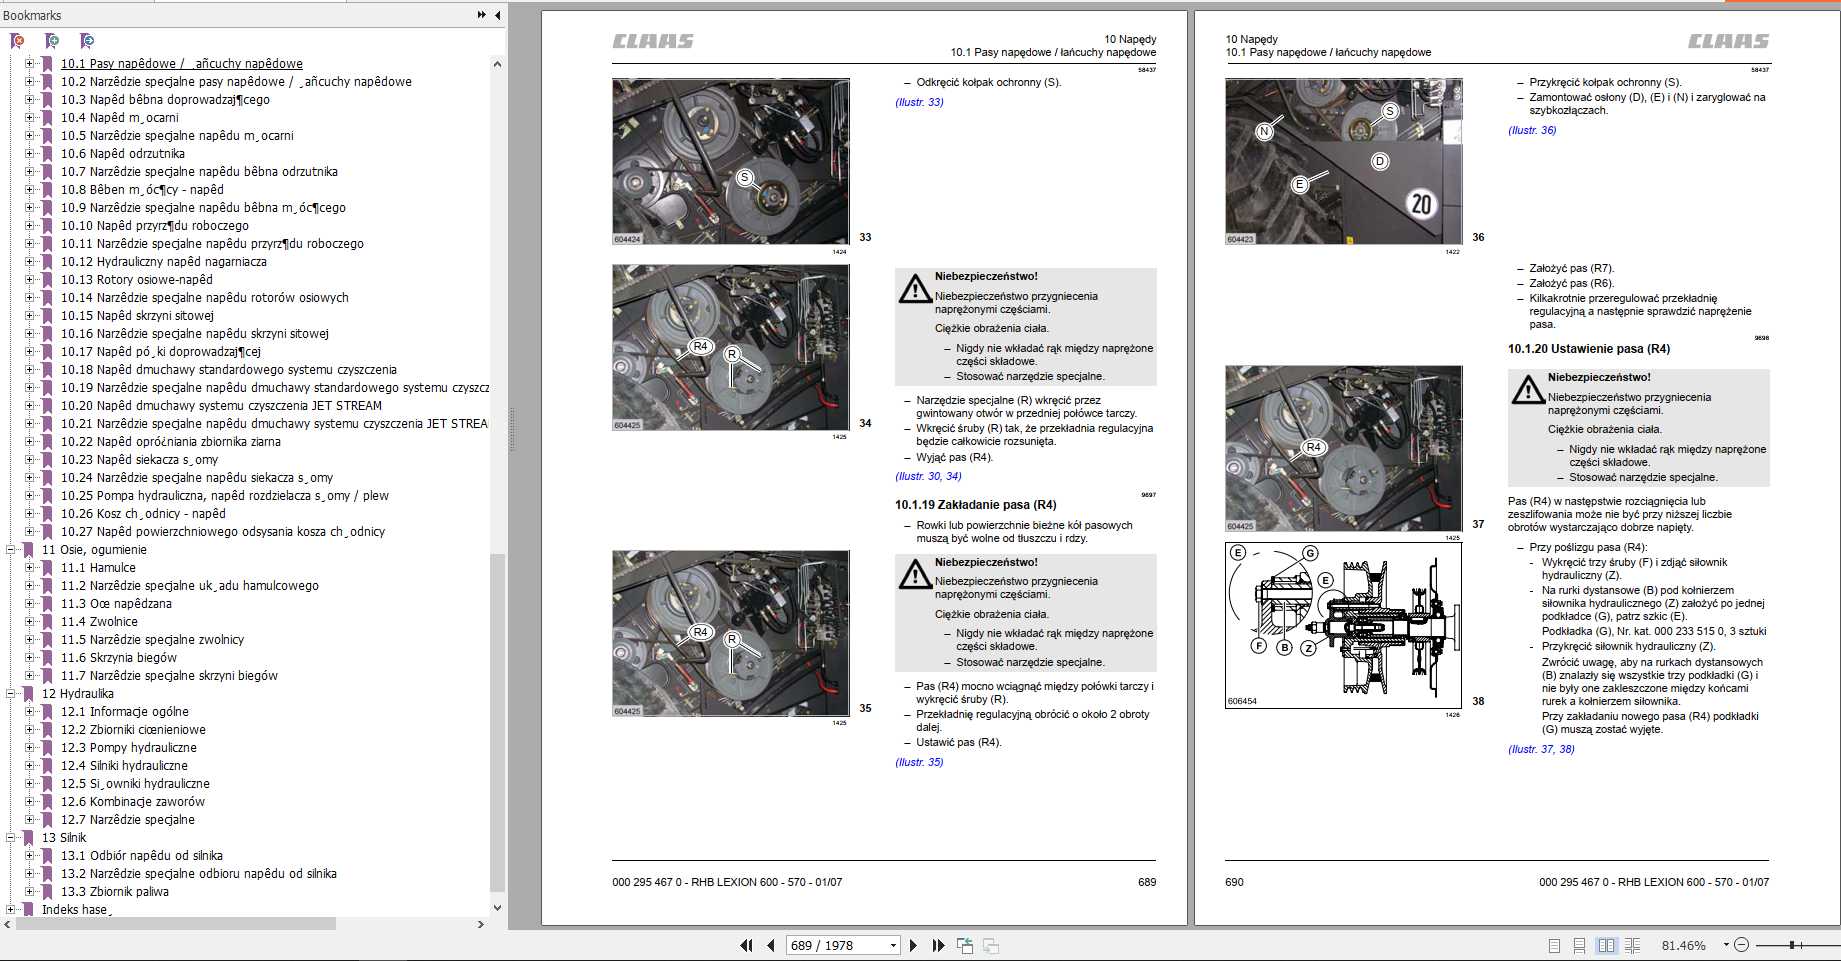1841x961 pixels.
Task: Open bookmark 11.6 Skrzynia biegów
Action: (x=118, y=657)
